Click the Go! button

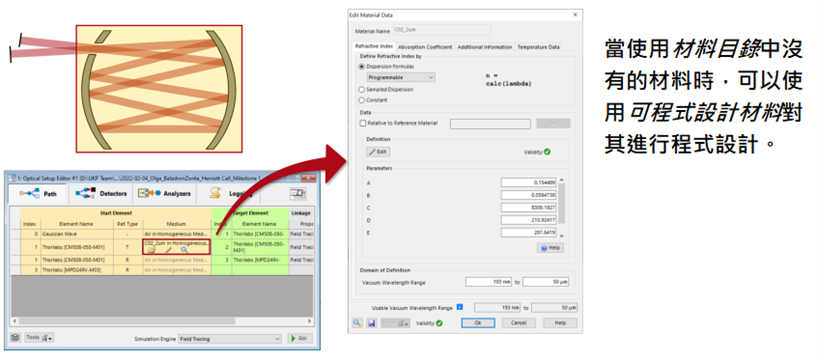point(300,339)
